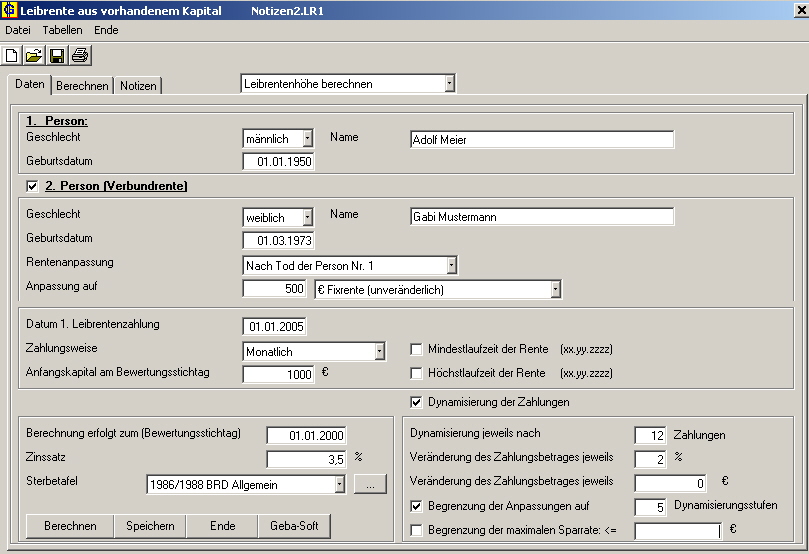Open the Sterbetafel 1986/1988 BRD dropdown
809x554 pixels.
[339, 485]
